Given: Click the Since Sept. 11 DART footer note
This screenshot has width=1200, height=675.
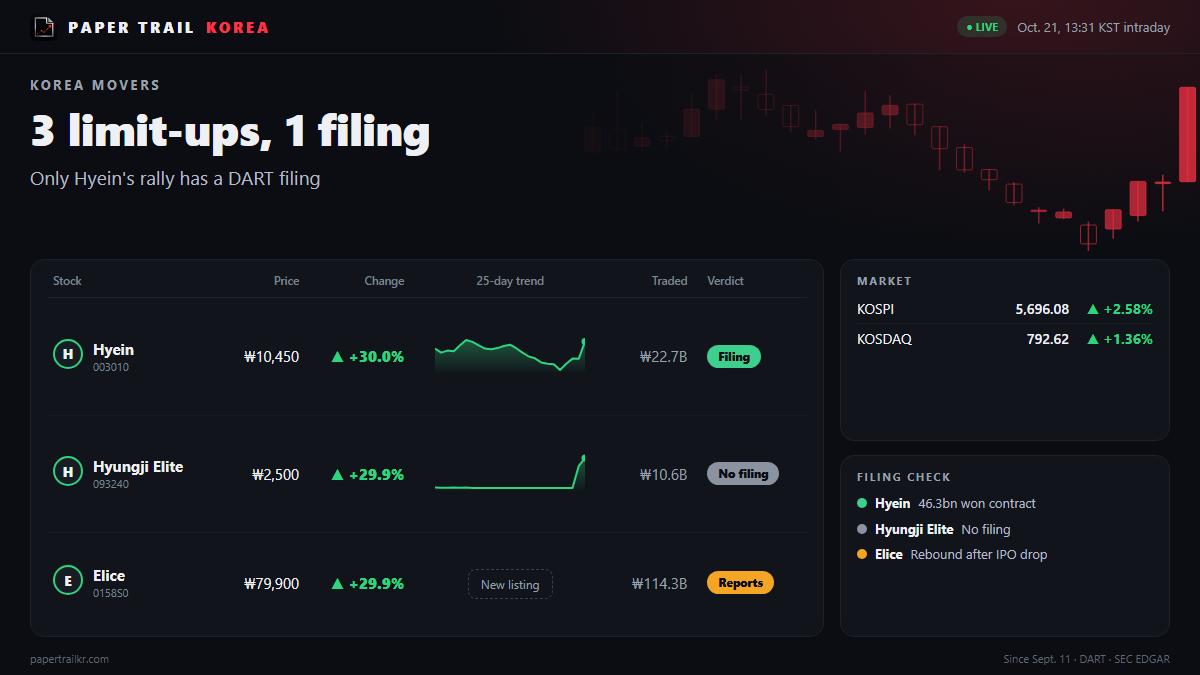Looking at the screenshot, I should point(1087,659).
